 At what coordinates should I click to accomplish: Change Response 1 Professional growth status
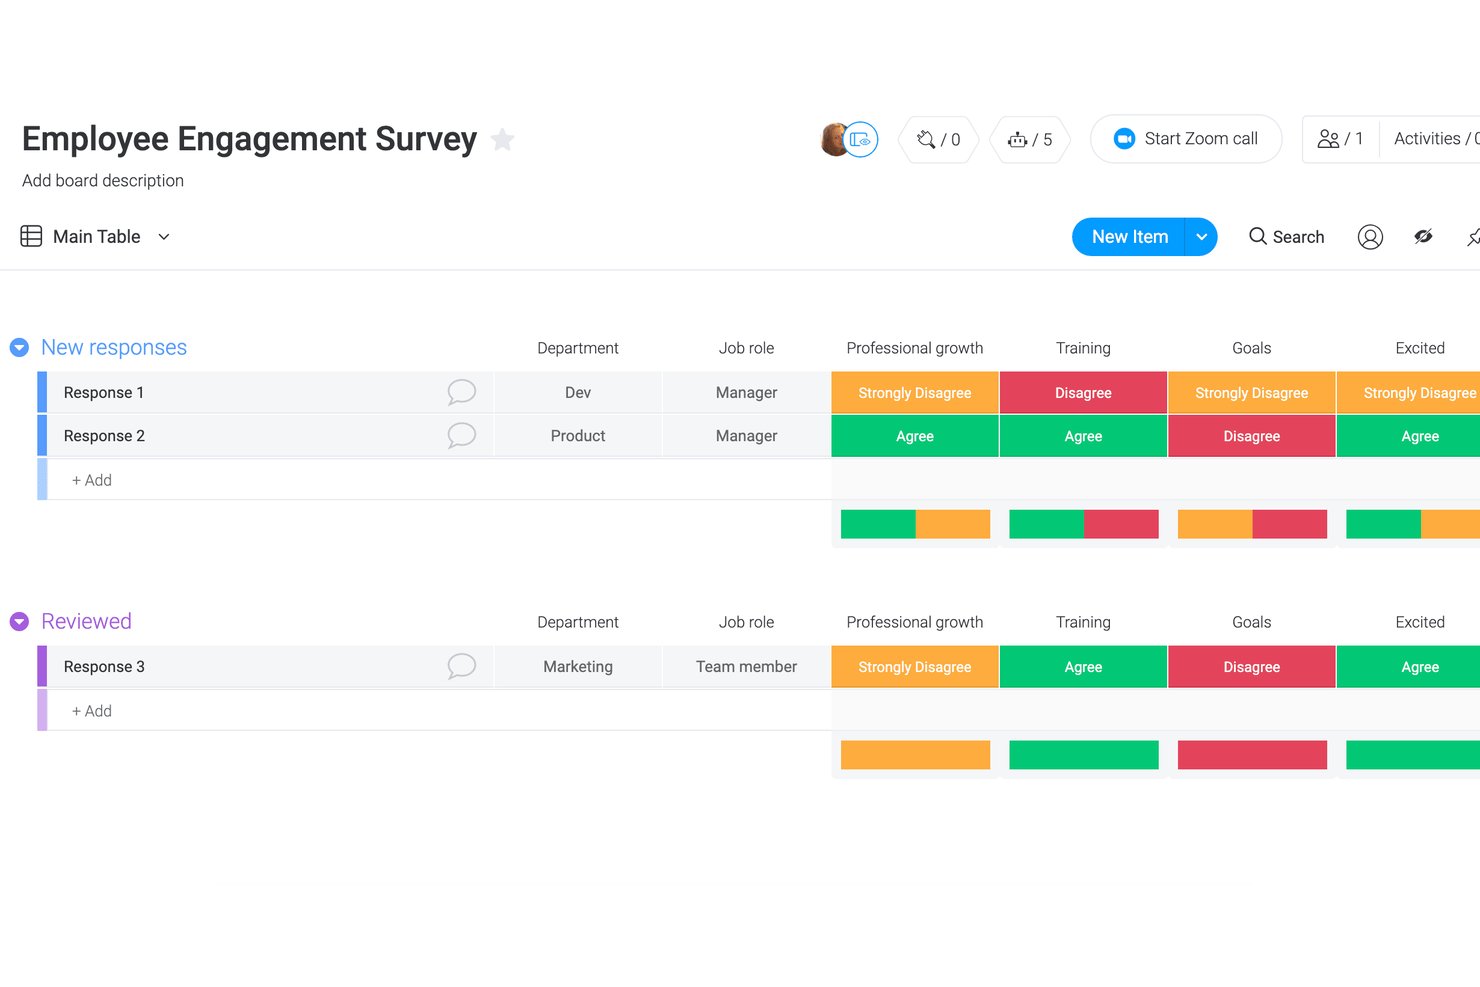(x=915, y=393)
